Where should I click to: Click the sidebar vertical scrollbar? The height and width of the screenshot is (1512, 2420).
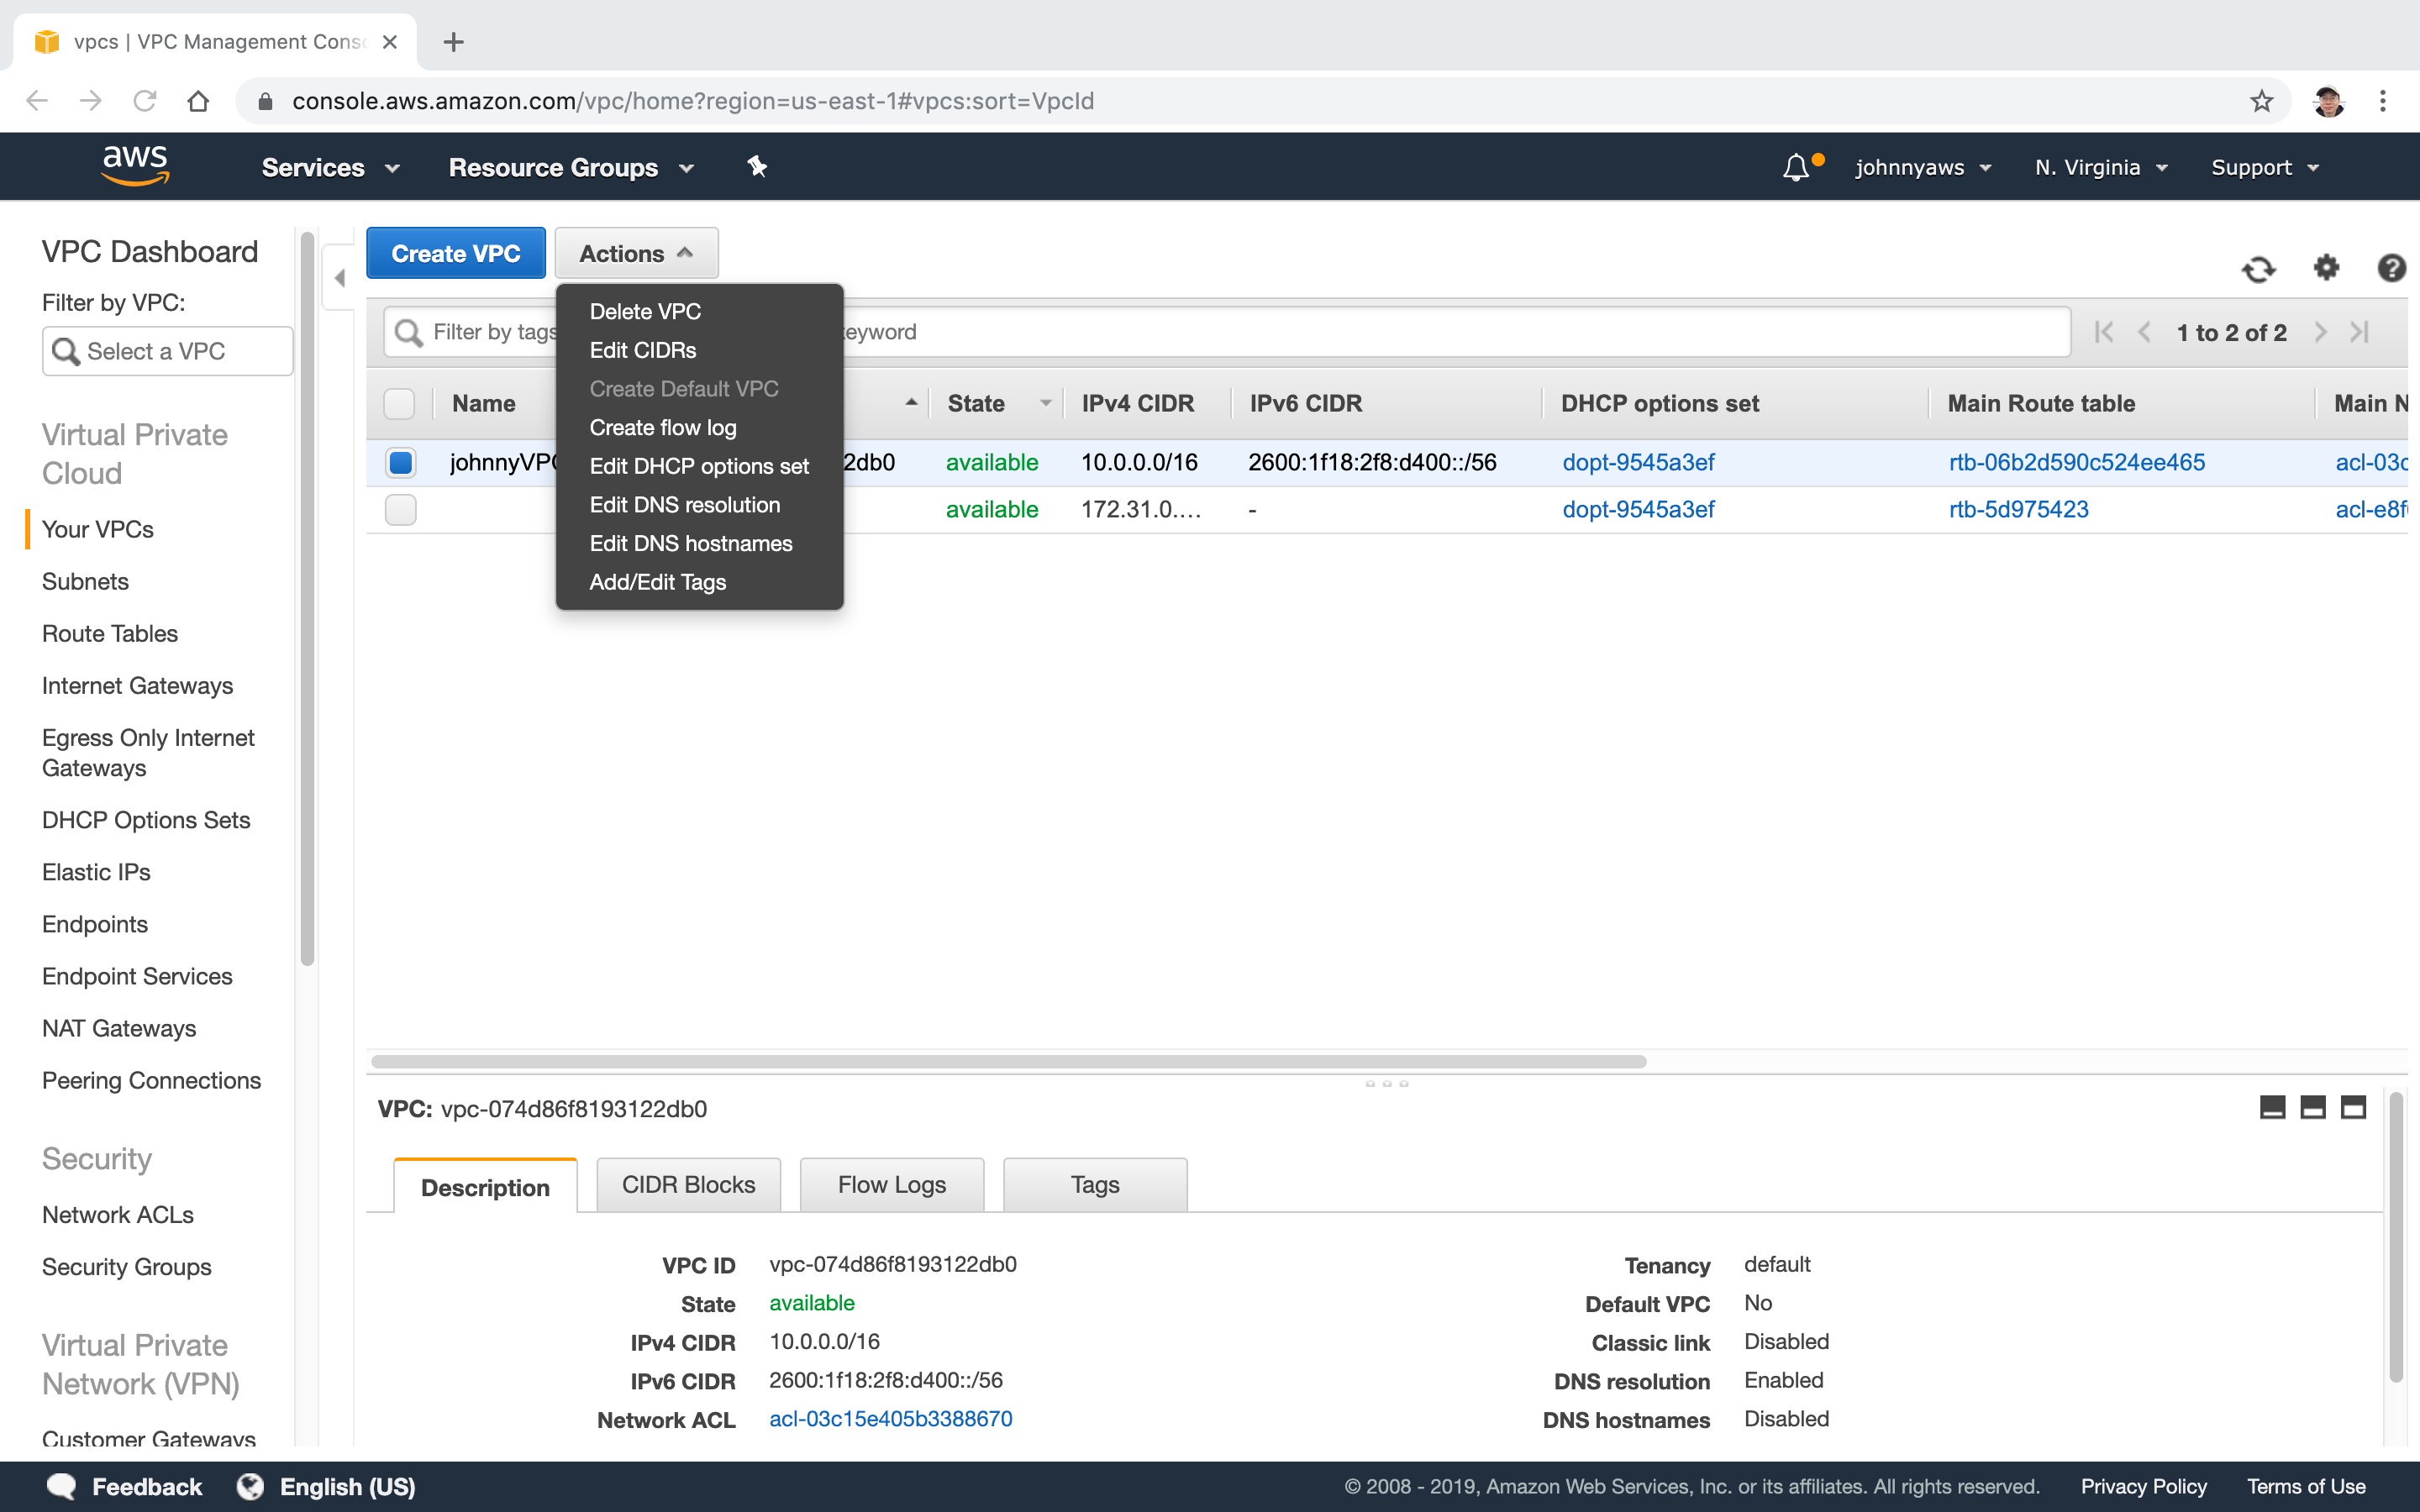pyautogui.click(x=307, y=598)
